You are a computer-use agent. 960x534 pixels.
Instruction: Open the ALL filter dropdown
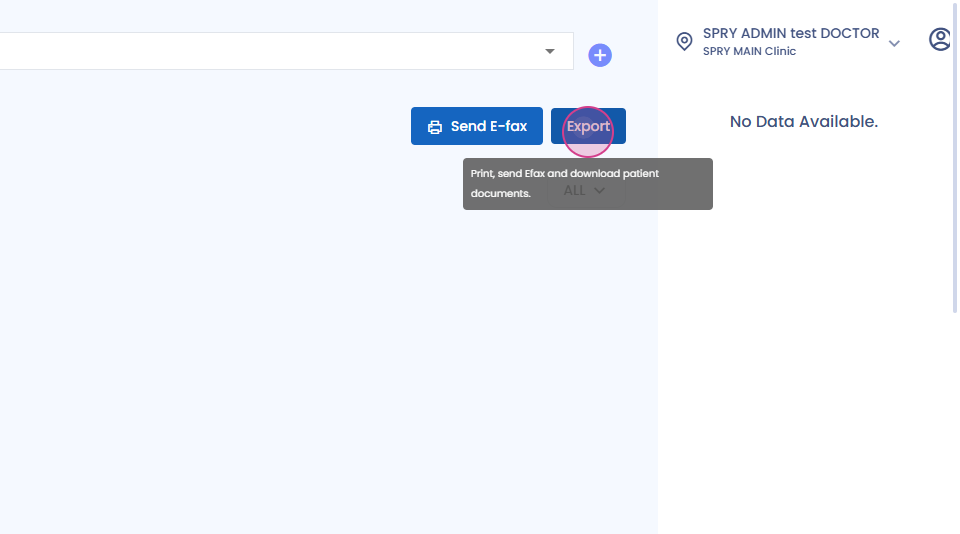pyautogui.click(x=584, y=190)
